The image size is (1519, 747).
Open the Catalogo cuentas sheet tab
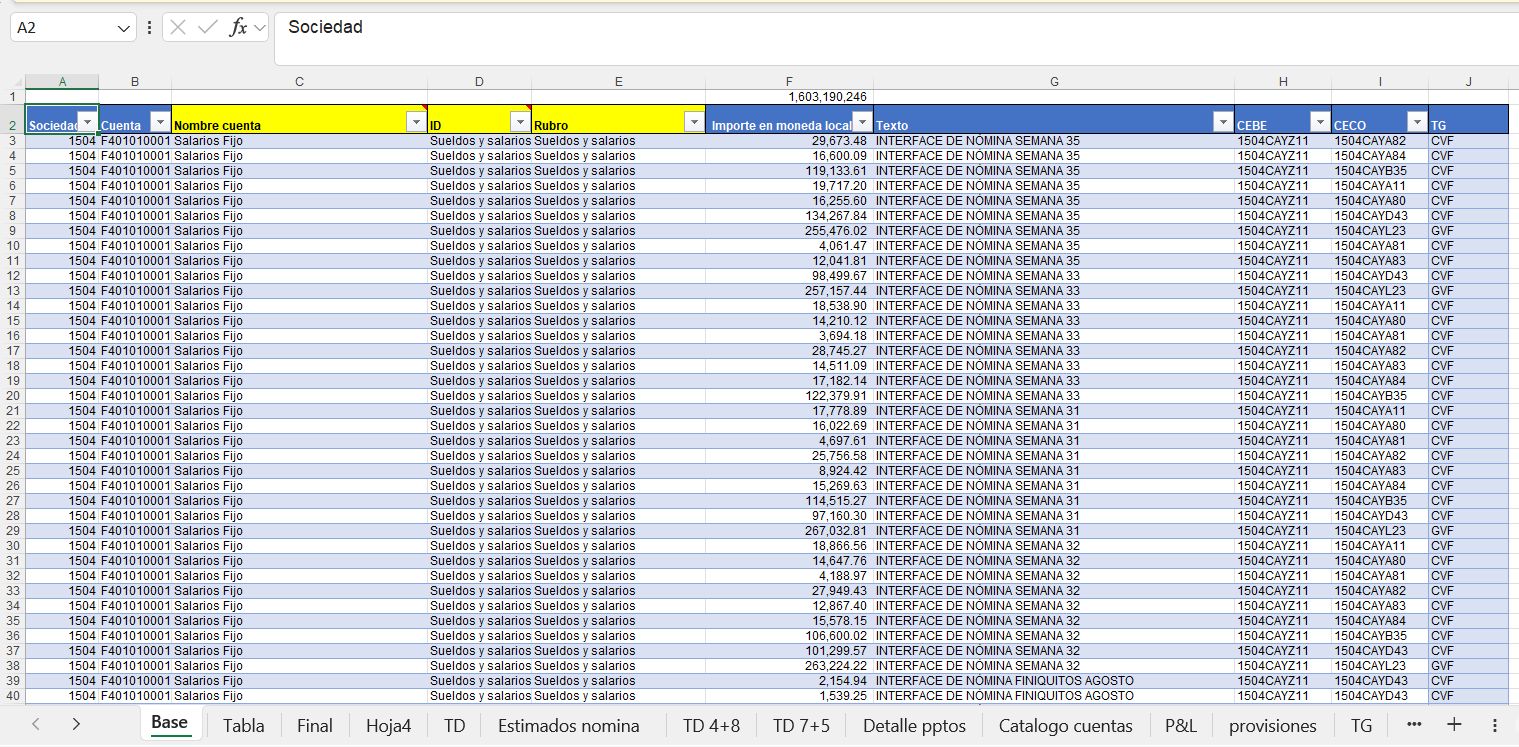coord(1065,726)
